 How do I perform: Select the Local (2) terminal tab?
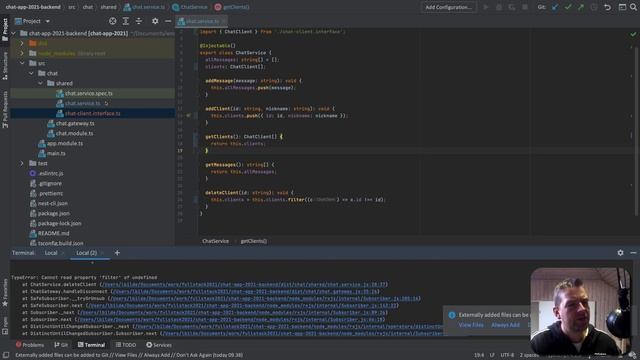87,253
